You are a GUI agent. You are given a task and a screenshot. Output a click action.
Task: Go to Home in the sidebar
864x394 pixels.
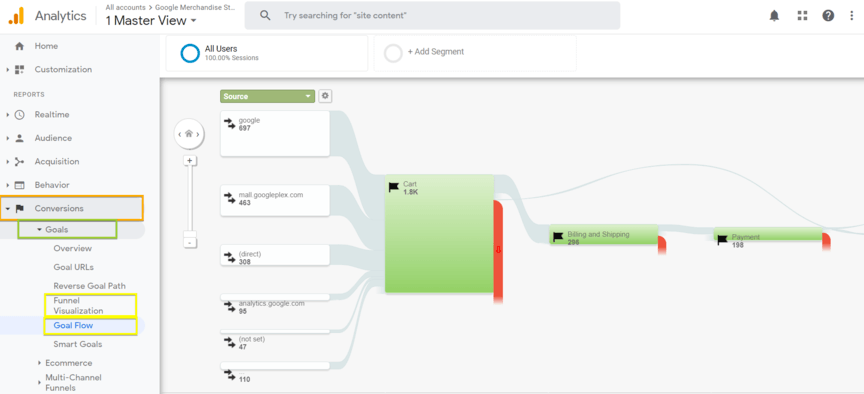[46, 46]
